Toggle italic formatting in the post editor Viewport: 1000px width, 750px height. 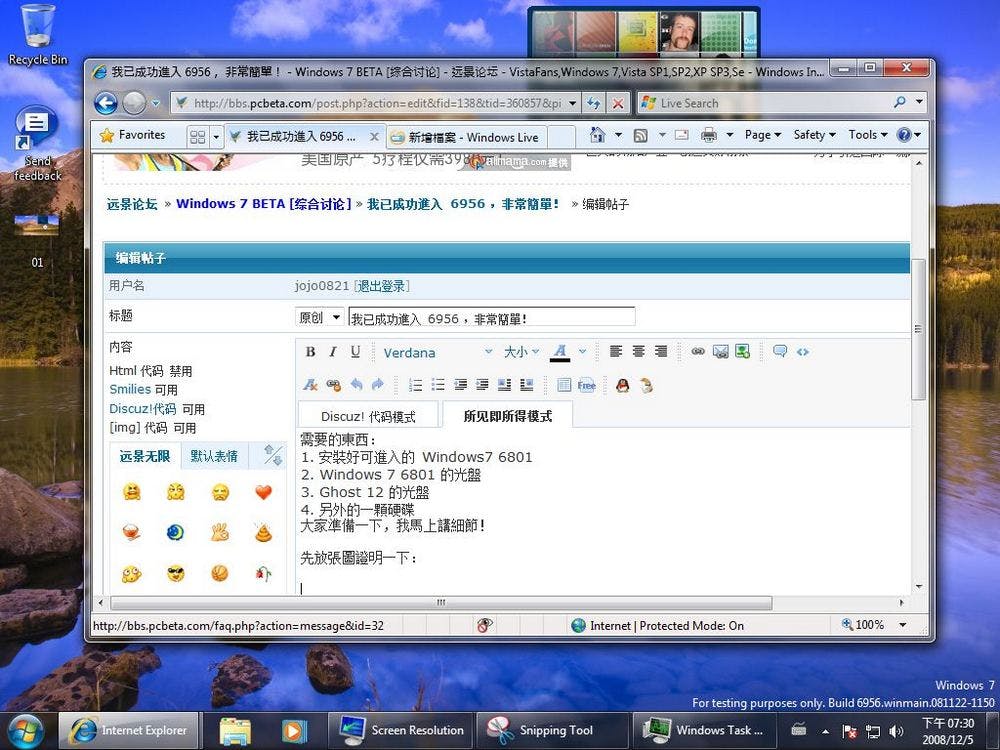point(333,352)
